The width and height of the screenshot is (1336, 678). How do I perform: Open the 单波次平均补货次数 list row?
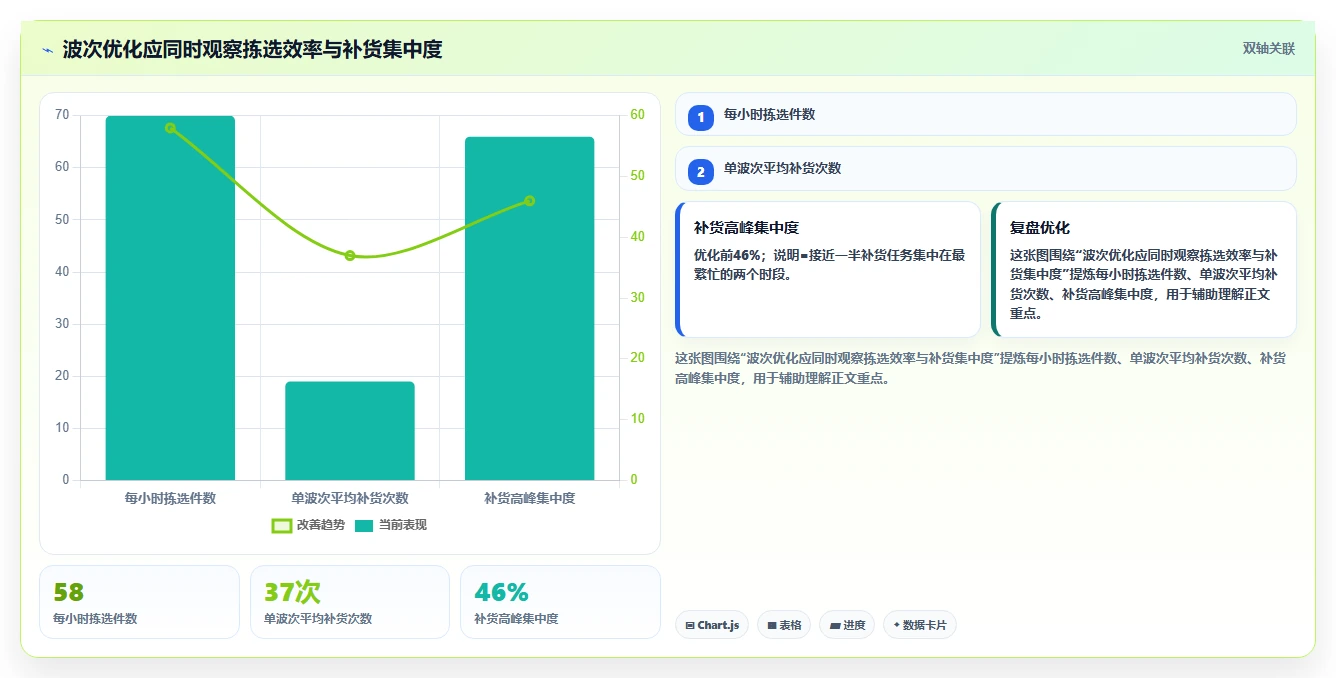click(x=985, y=168)
